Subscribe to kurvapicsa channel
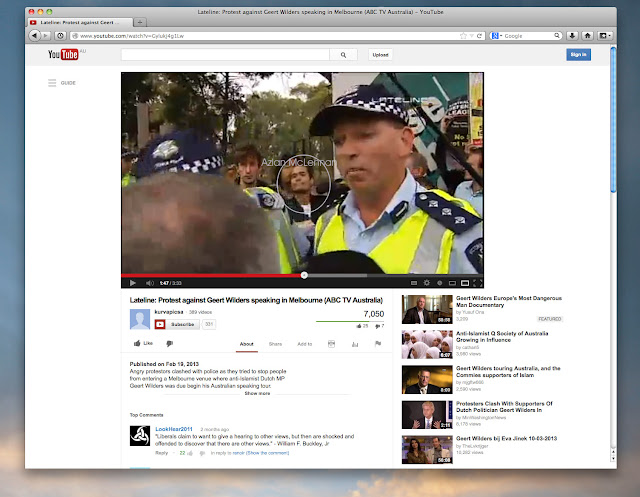The image size is (640, 497). tap(178, 324)
